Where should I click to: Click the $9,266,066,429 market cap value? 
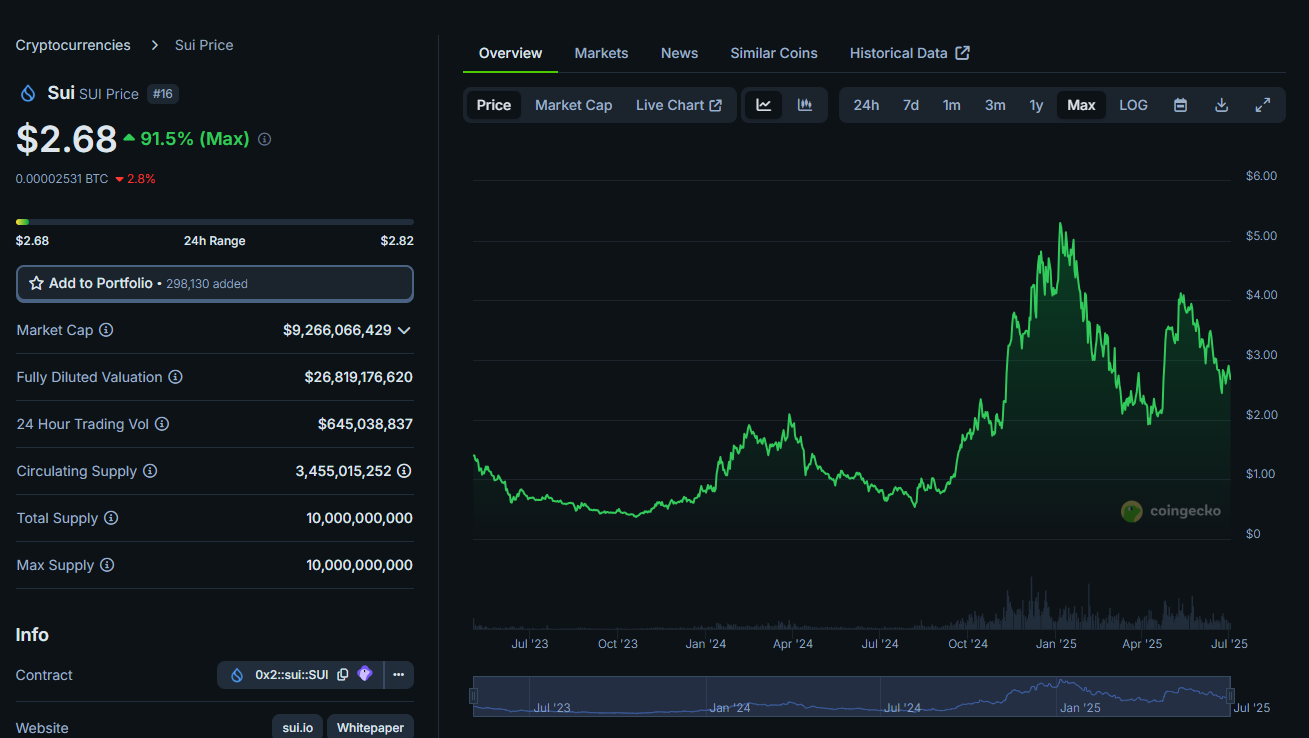pos(337,330)
